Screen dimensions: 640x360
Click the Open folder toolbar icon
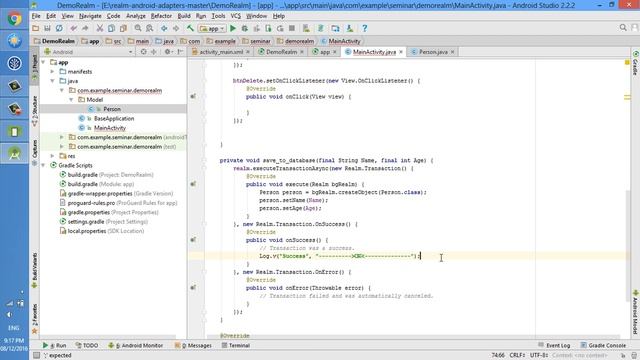[x=36, y=29]
